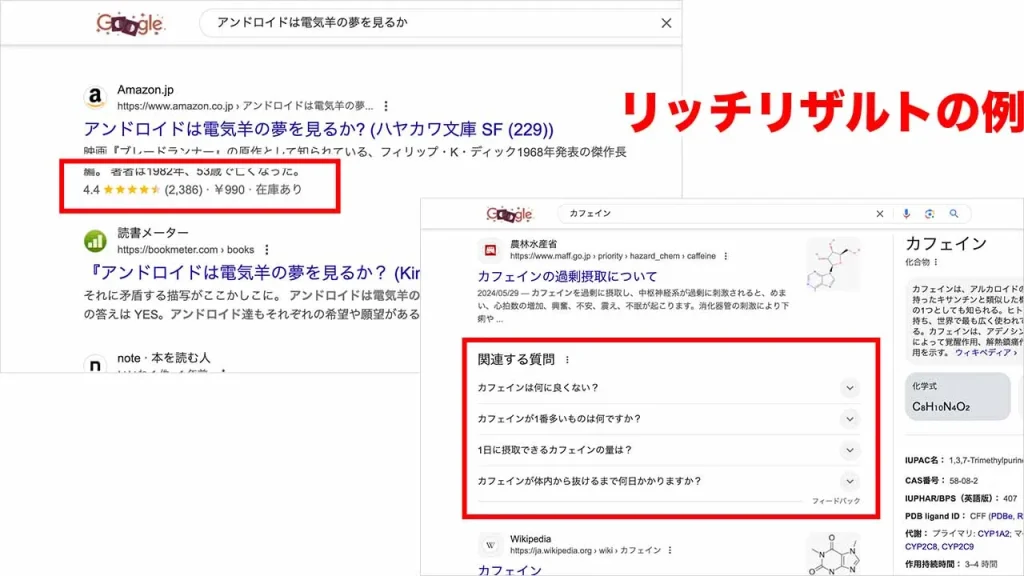The image size is (1024, 576).
Task: Click the microphone voice search icon
Action: (906, 214)
